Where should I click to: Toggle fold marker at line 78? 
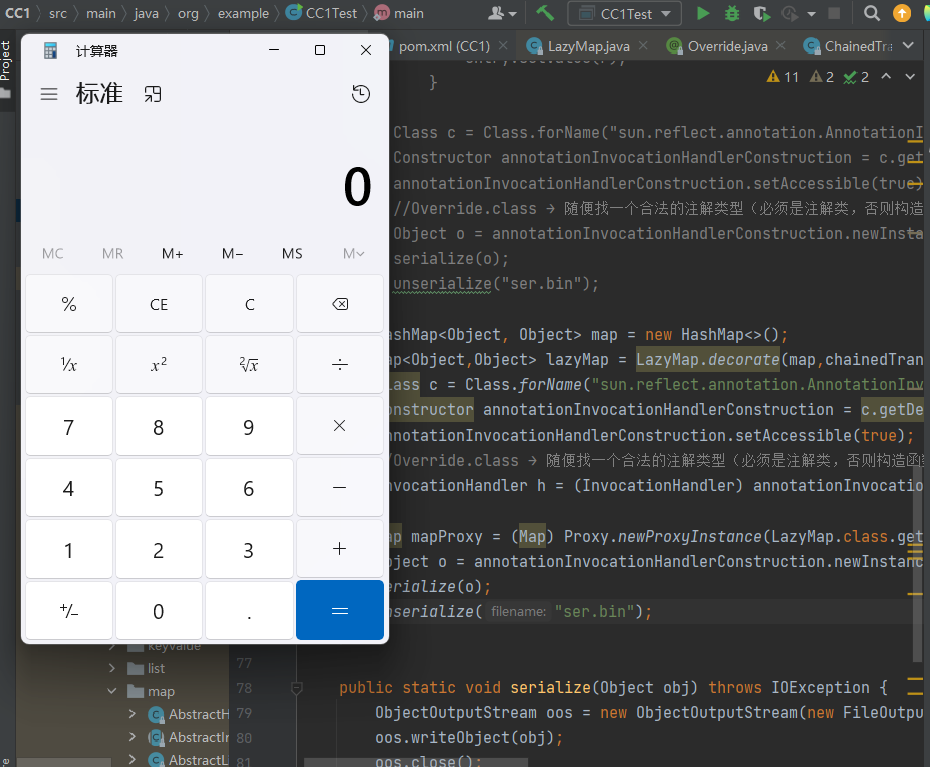tap(297, 688)
